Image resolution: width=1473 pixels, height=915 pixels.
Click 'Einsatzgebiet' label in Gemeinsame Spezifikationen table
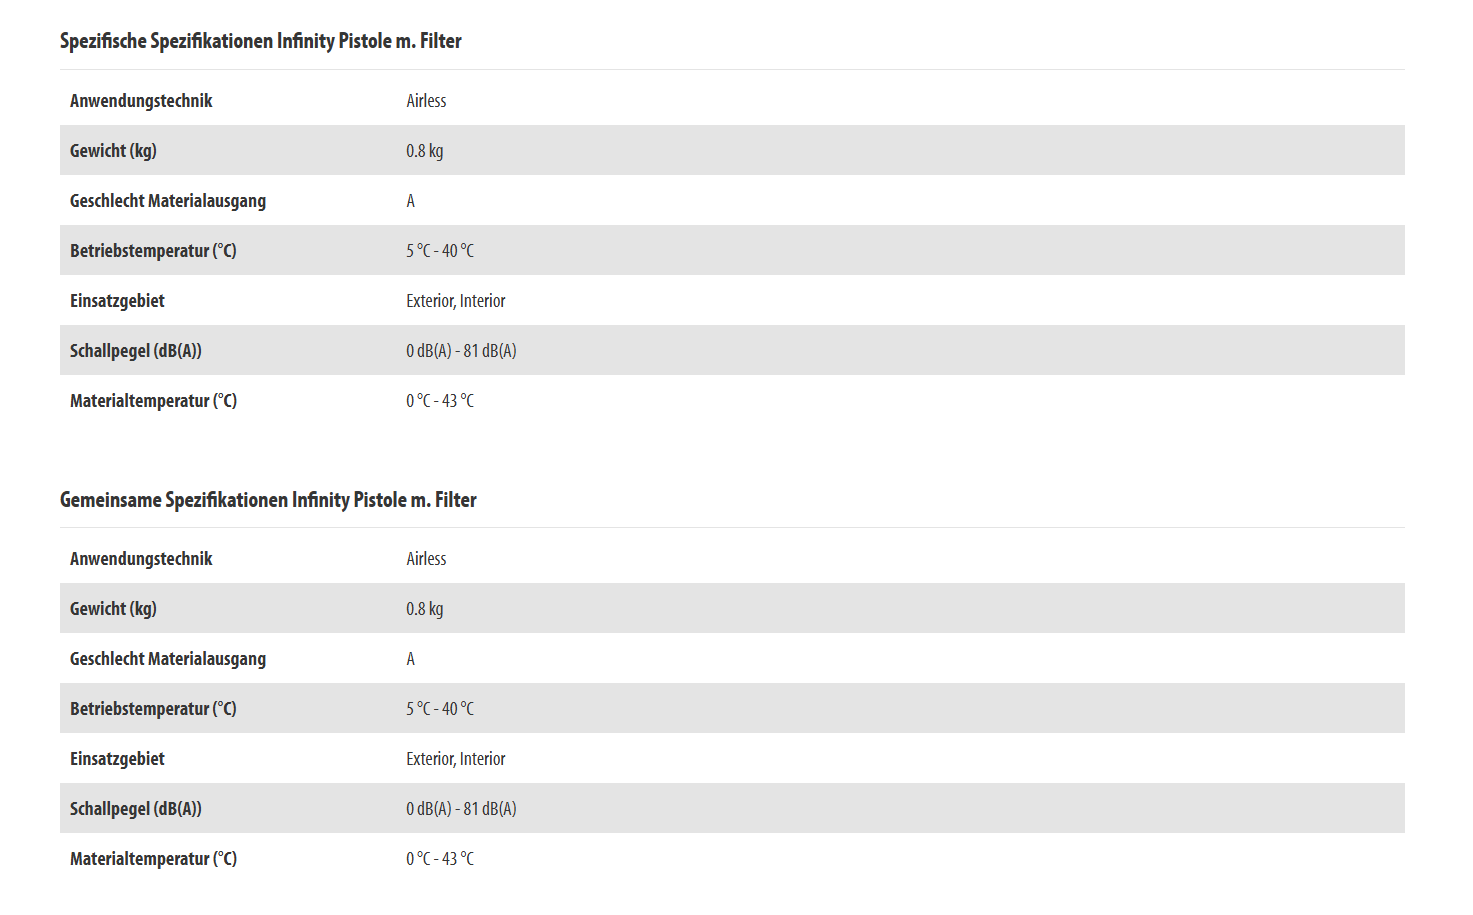click(x=117, y=758)
